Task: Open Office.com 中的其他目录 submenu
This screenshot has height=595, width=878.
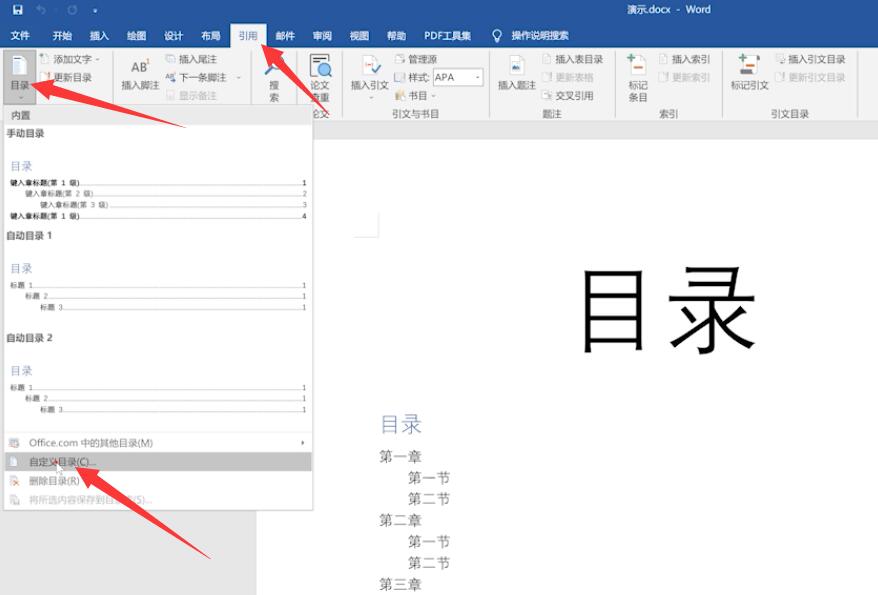Action: tap(157, 443)
